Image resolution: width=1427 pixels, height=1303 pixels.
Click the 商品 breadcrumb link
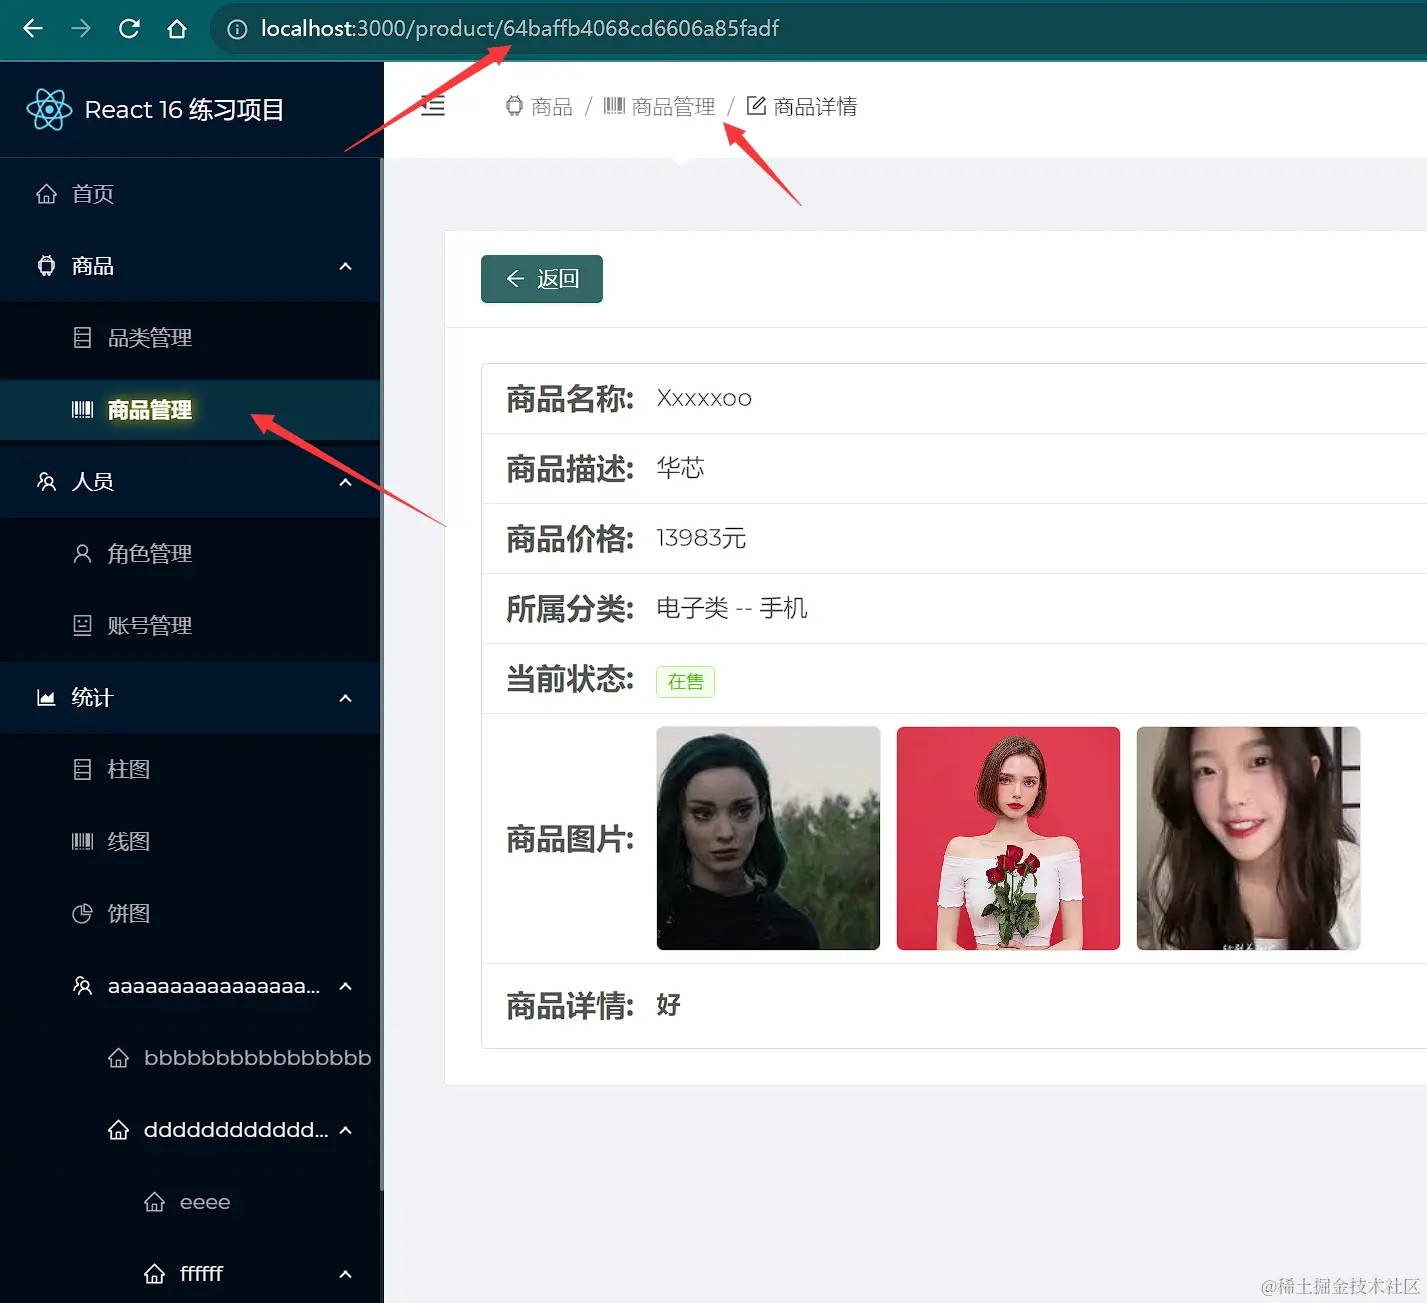click(552, 107)
